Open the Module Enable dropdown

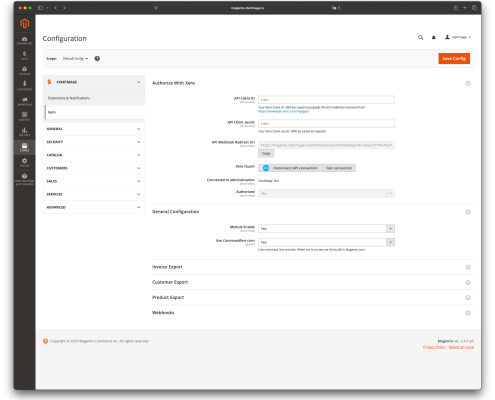[x=326, y=229]
